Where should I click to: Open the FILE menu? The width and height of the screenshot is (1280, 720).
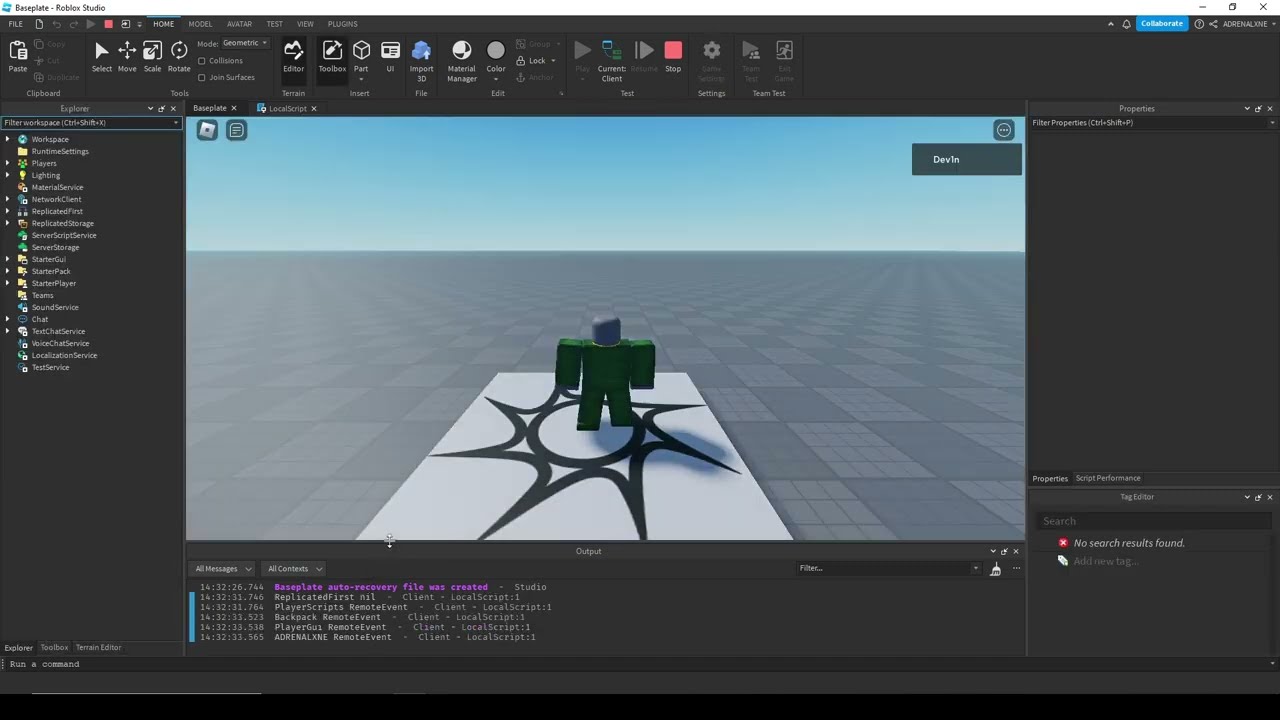(x=15, y=24)
